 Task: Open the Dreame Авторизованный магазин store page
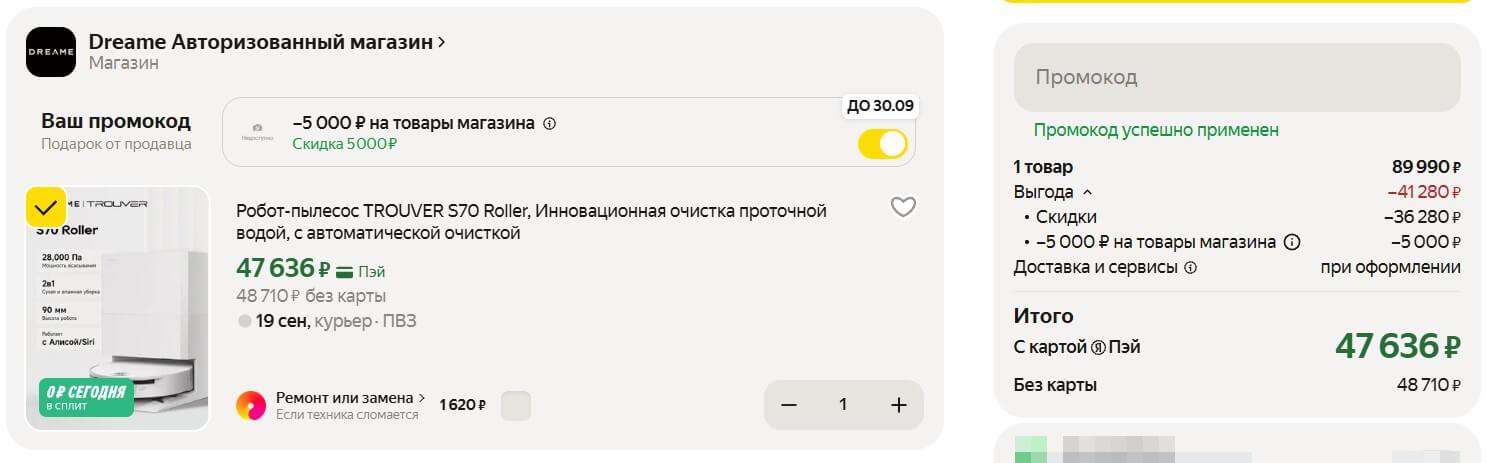point(267,42)
